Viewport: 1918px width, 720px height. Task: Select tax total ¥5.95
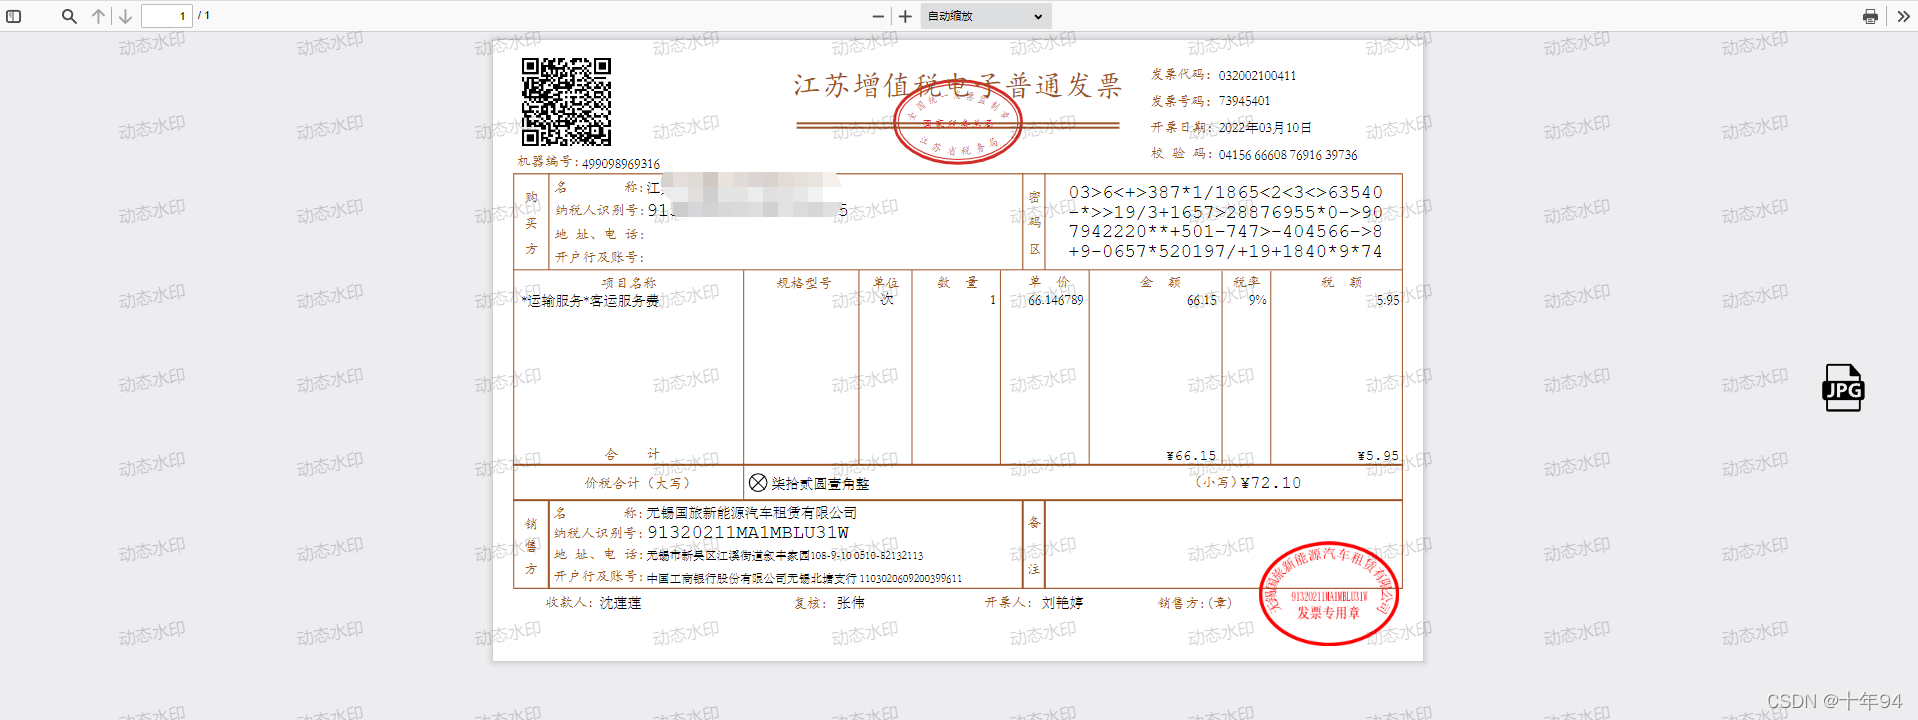[1378, 456]
